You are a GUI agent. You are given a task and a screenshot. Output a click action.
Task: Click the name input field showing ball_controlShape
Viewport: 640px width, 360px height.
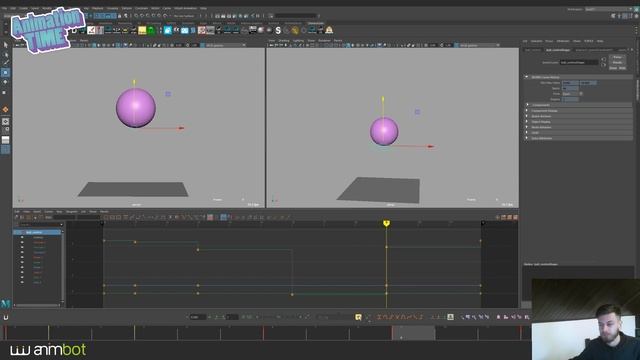pos(579,62)
